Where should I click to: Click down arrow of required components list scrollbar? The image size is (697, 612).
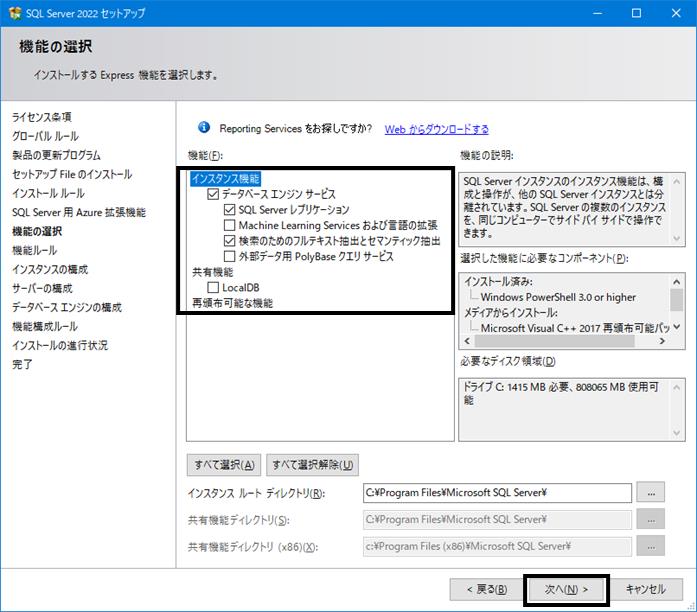[677, 327]
